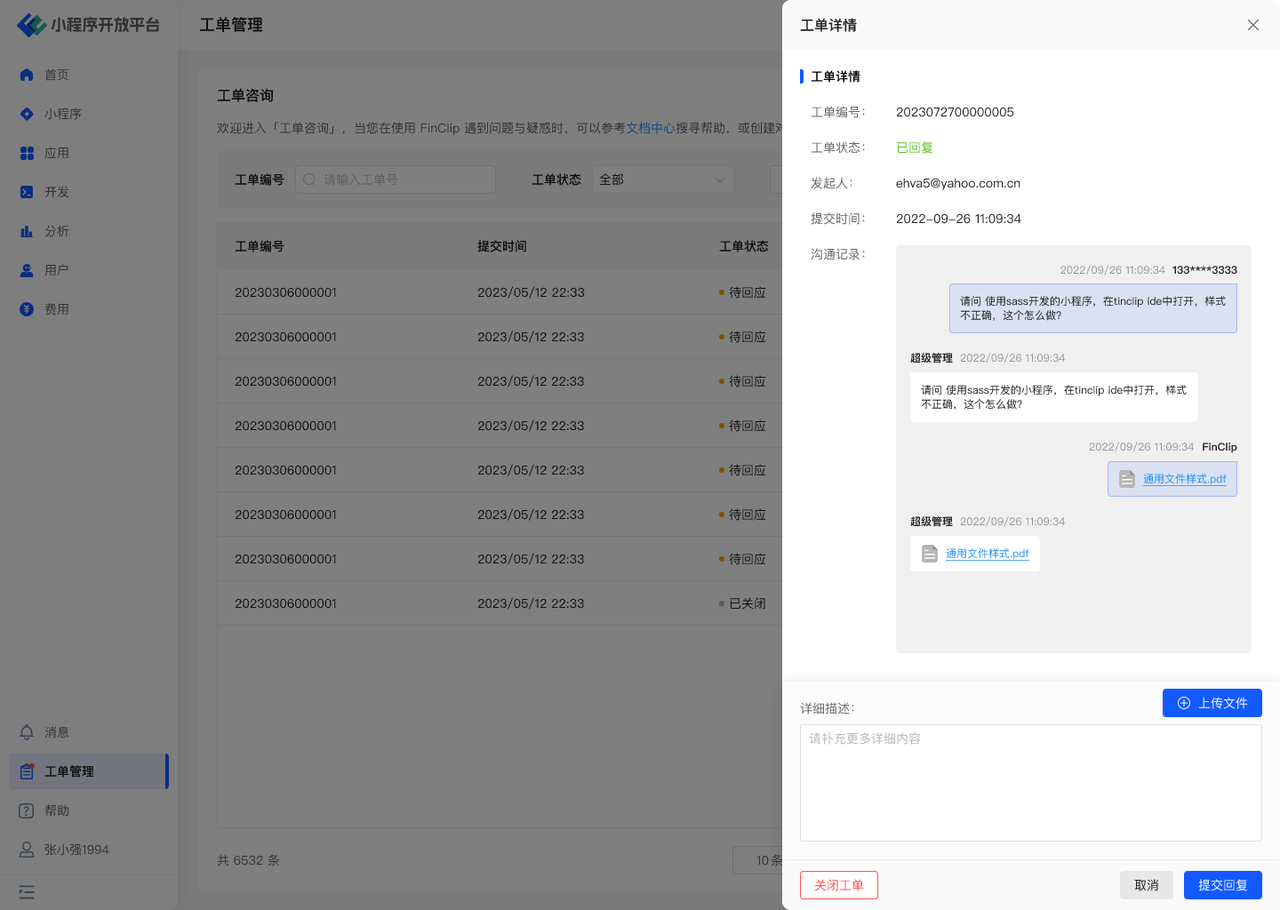Click the detailed description text area

coord(1030,782)
